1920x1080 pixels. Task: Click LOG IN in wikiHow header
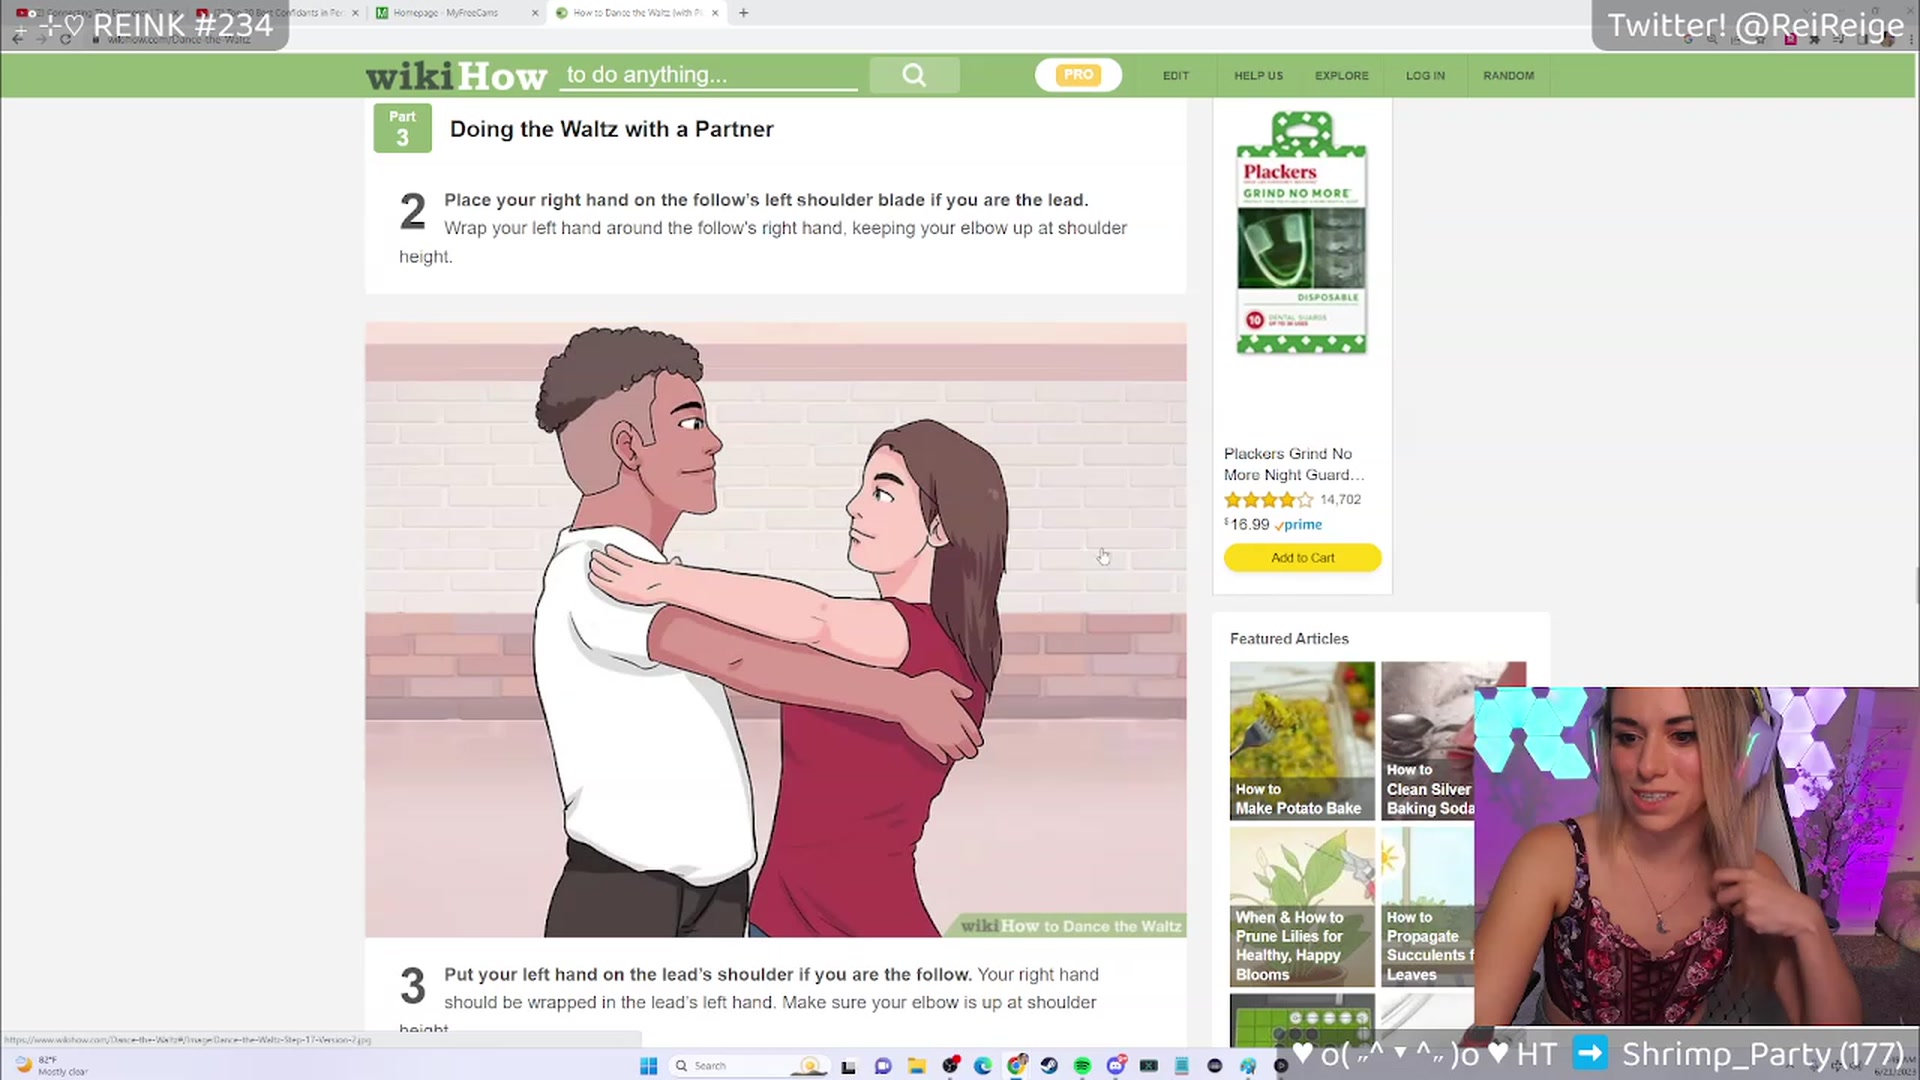pos(1425,76)
